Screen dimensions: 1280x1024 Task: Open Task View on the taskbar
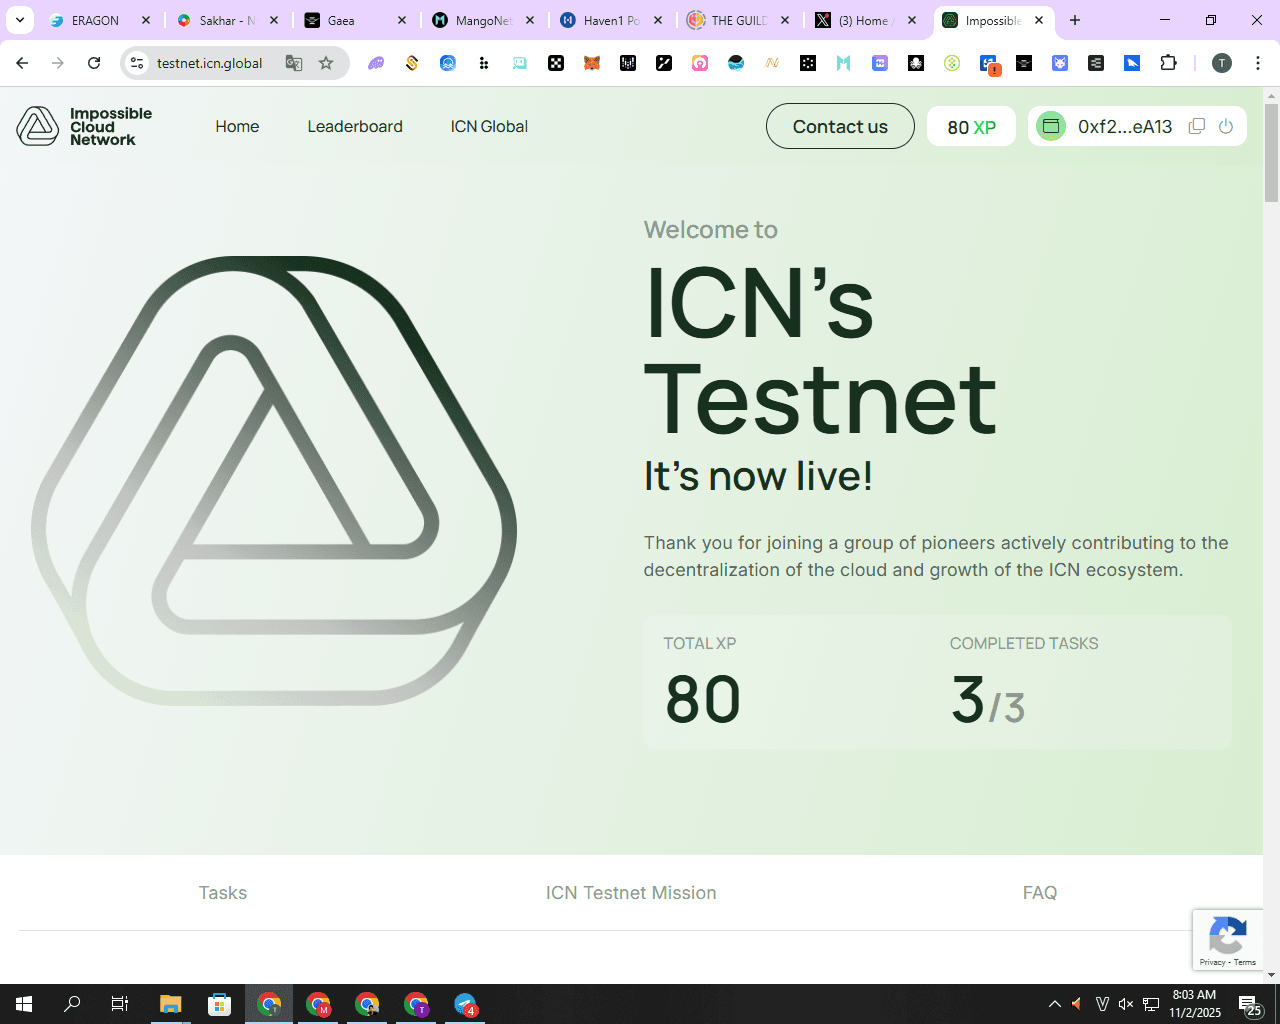[x=120, y=1004]
